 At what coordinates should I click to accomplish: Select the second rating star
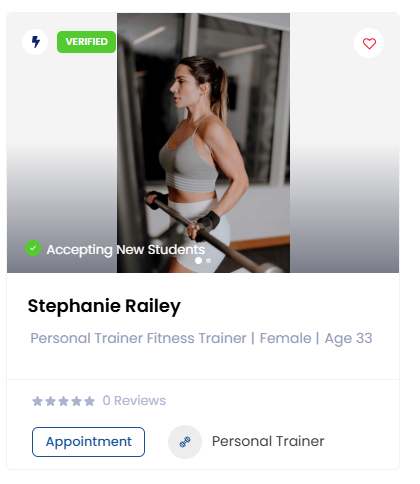(50, 401)
